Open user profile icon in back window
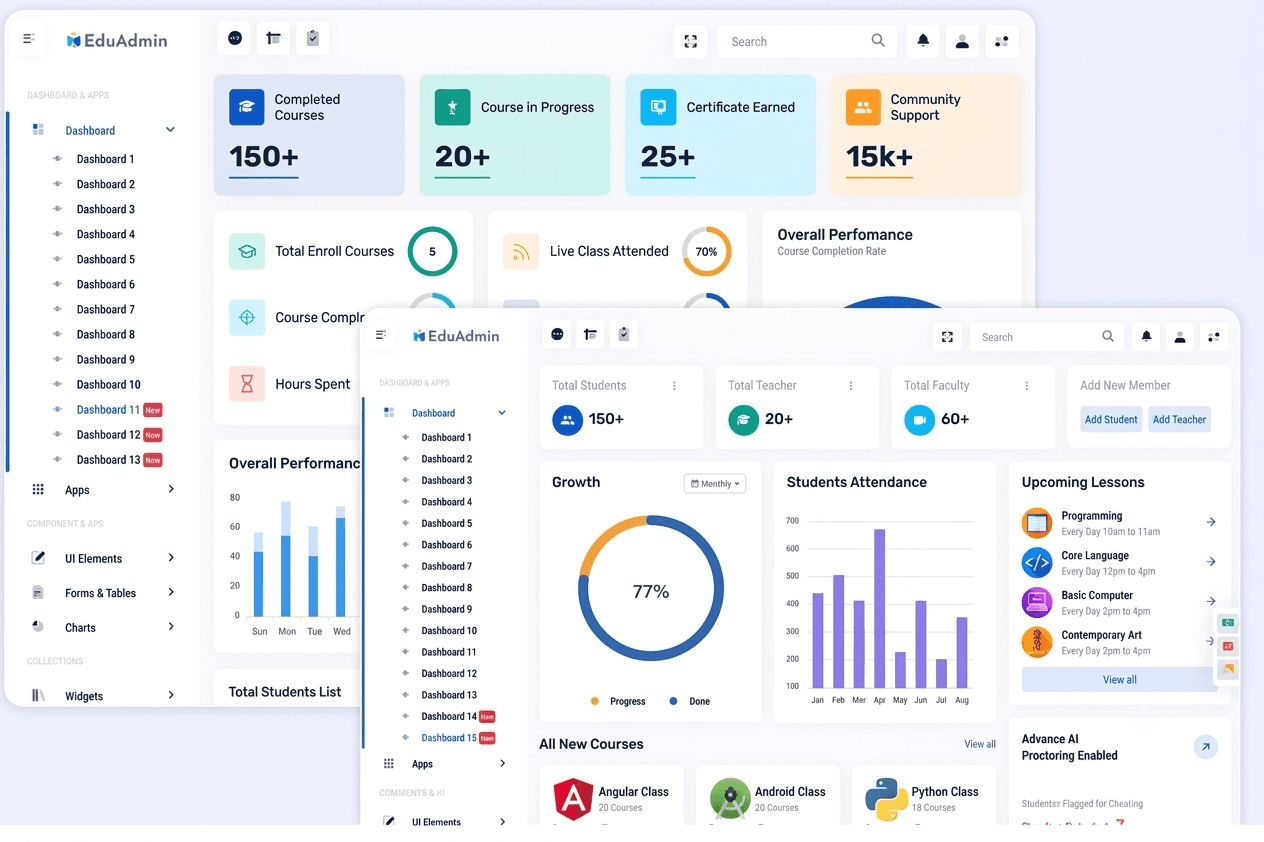 962,41
